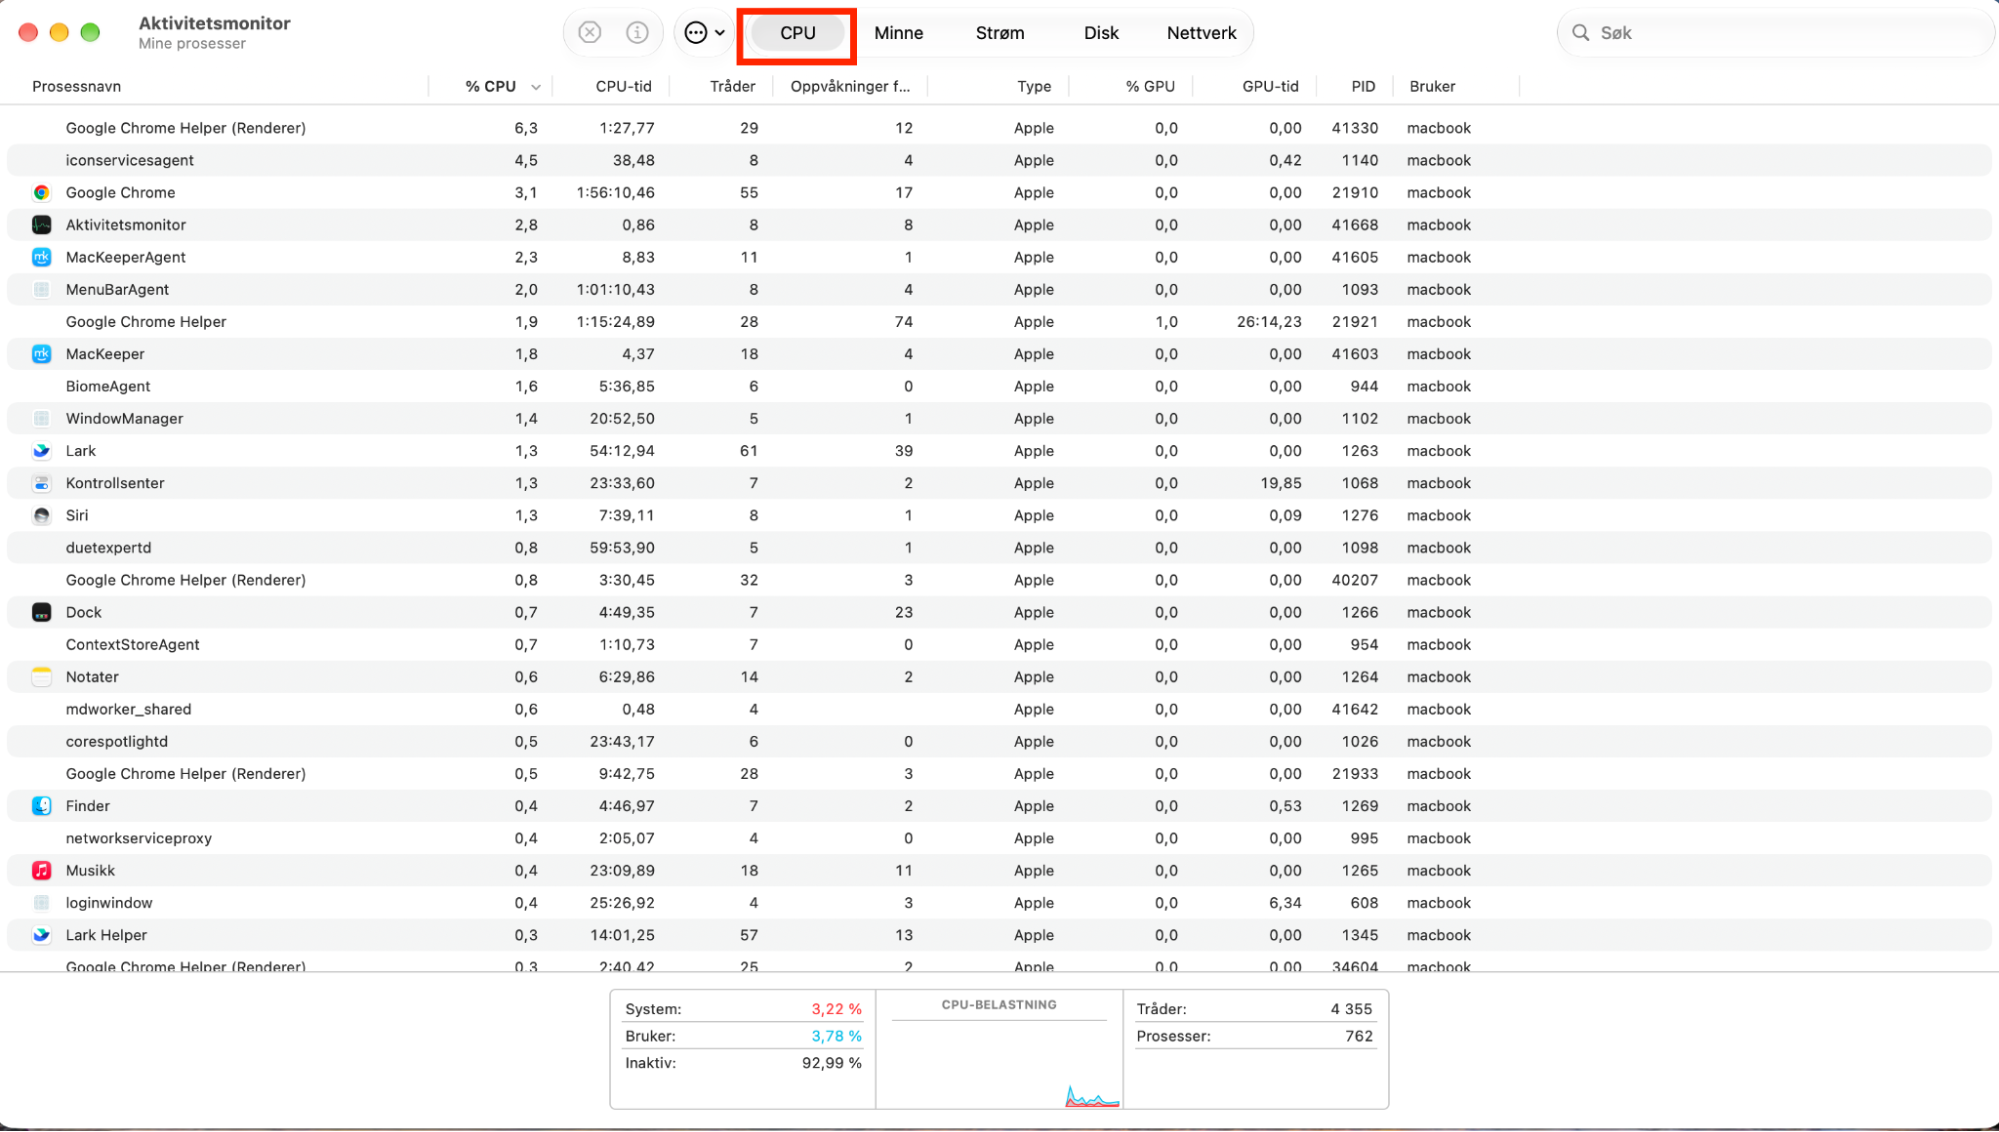Sort by % GPU column header

1150,87
